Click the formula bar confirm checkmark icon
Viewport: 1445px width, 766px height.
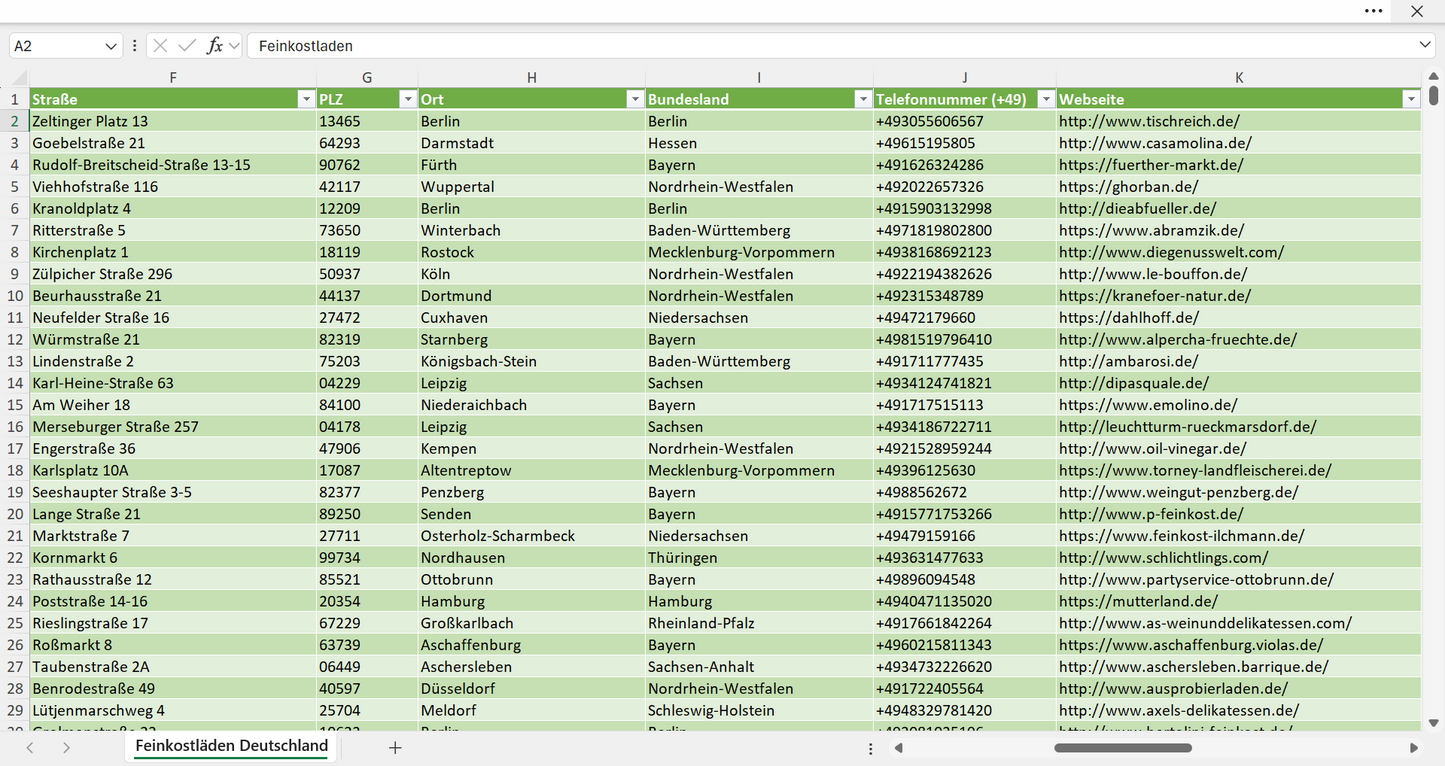(x=187, y=46)
